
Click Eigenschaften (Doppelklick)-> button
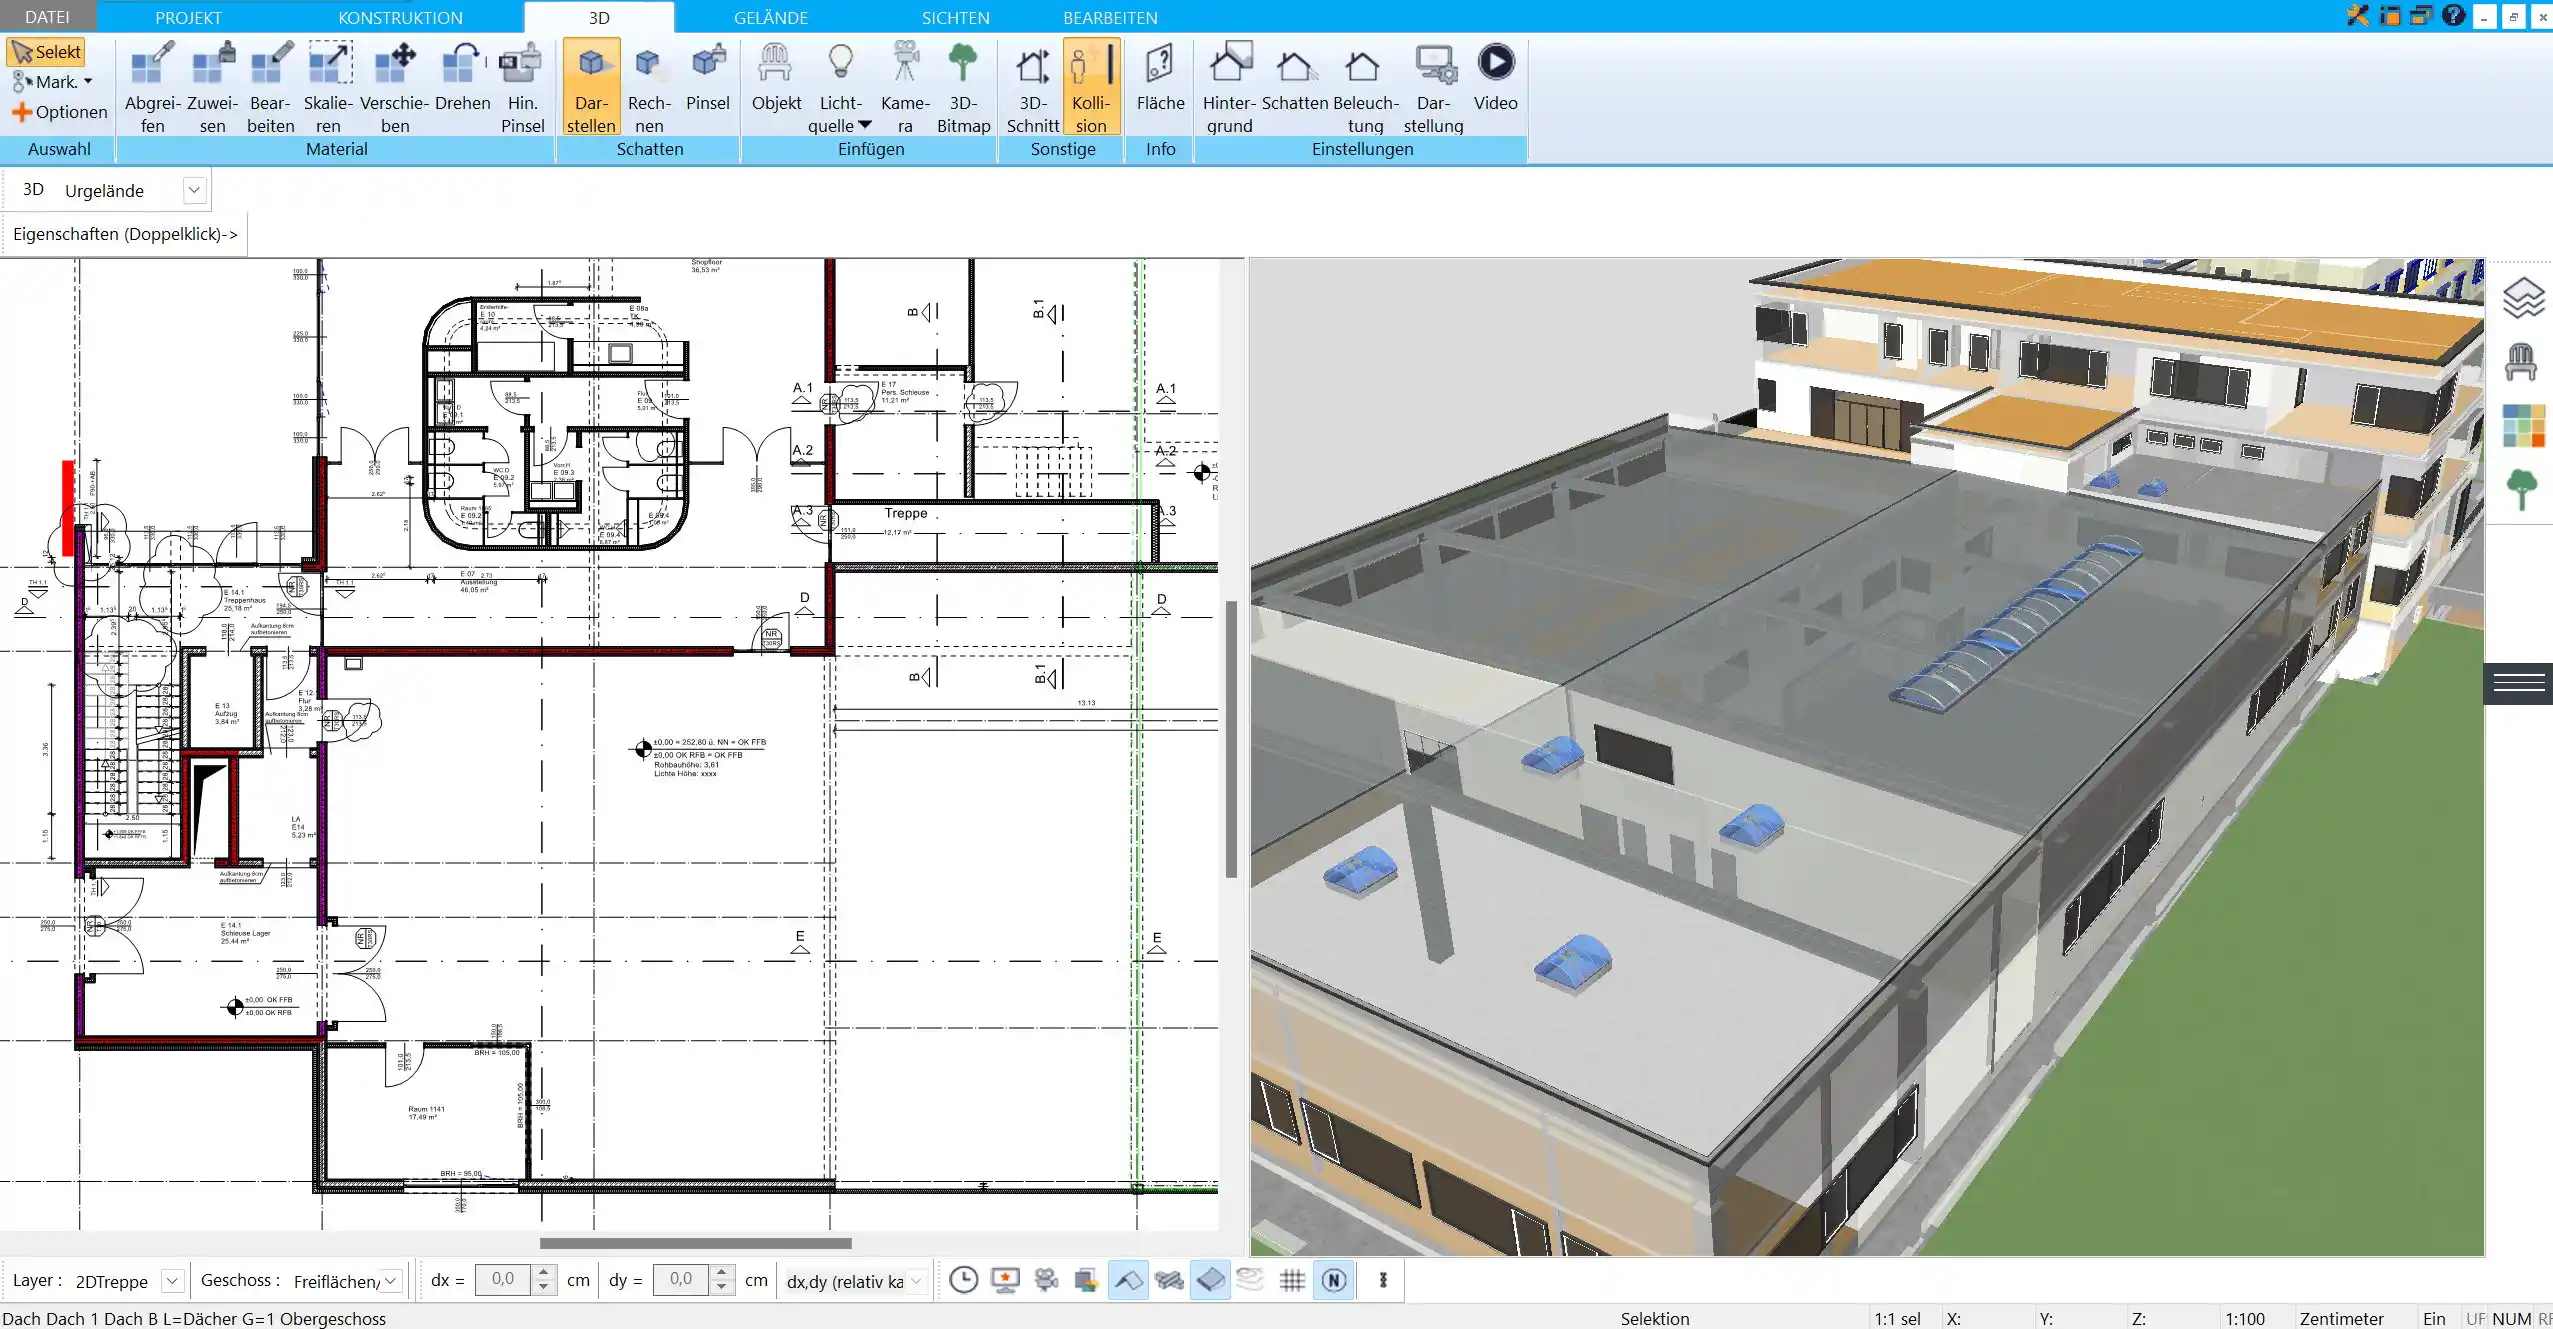125,234
